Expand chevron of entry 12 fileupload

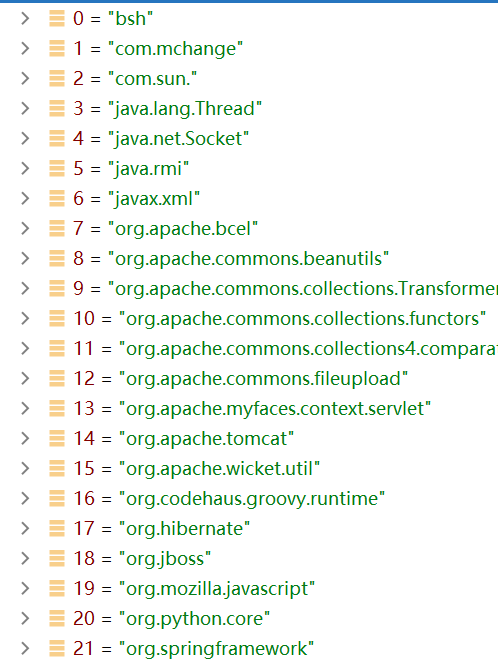click(x=25, y=379)
